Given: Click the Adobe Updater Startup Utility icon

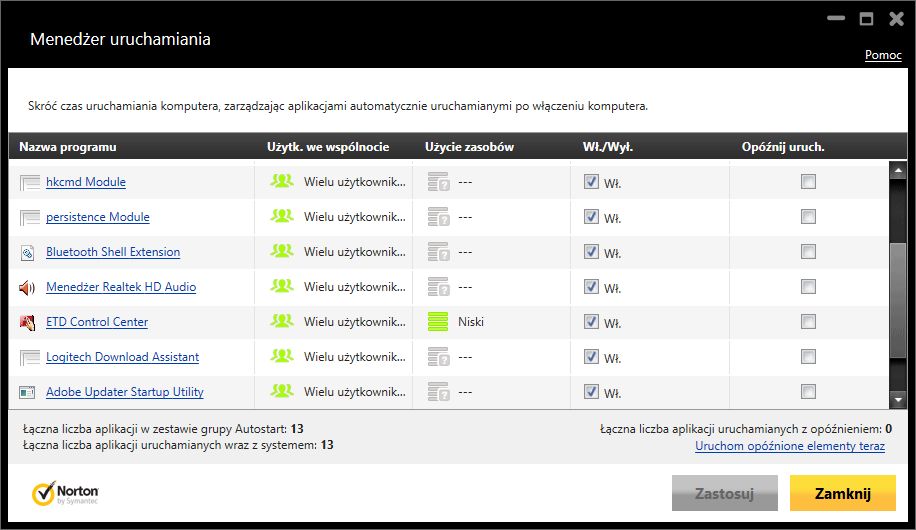Looking at the screenshot, I should pos(27,393).
